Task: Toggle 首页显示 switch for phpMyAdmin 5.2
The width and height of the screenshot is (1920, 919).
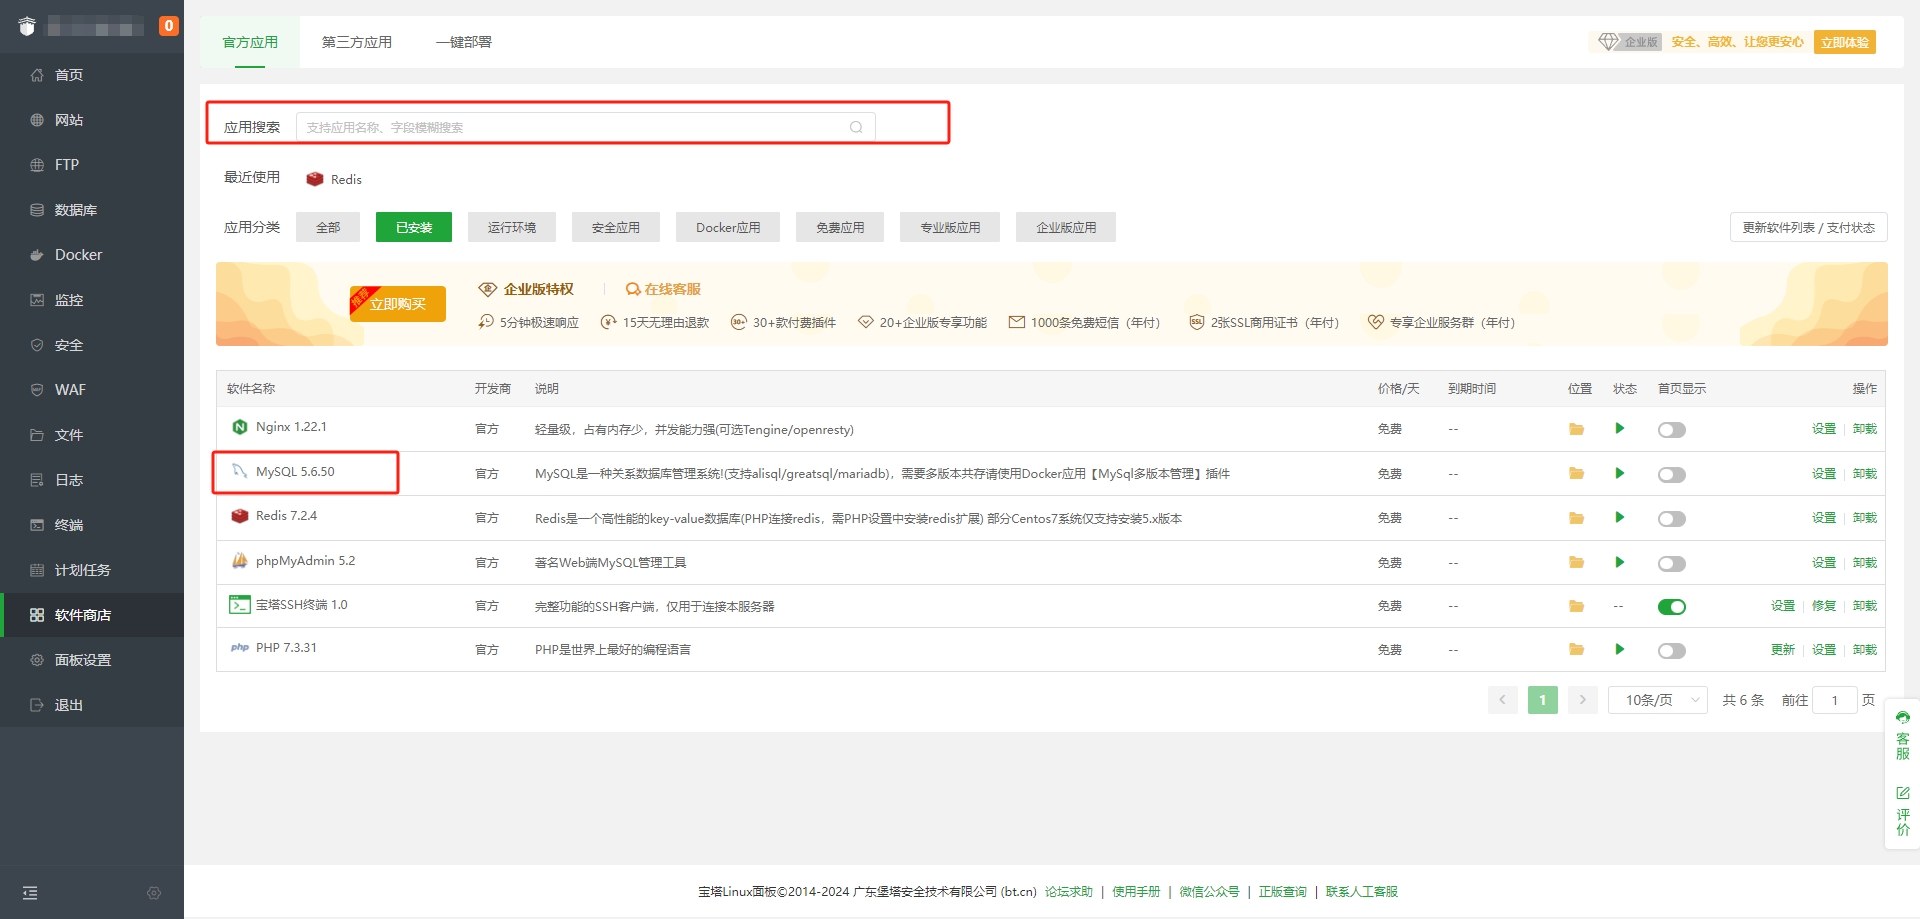Action: click(1672, 564)
